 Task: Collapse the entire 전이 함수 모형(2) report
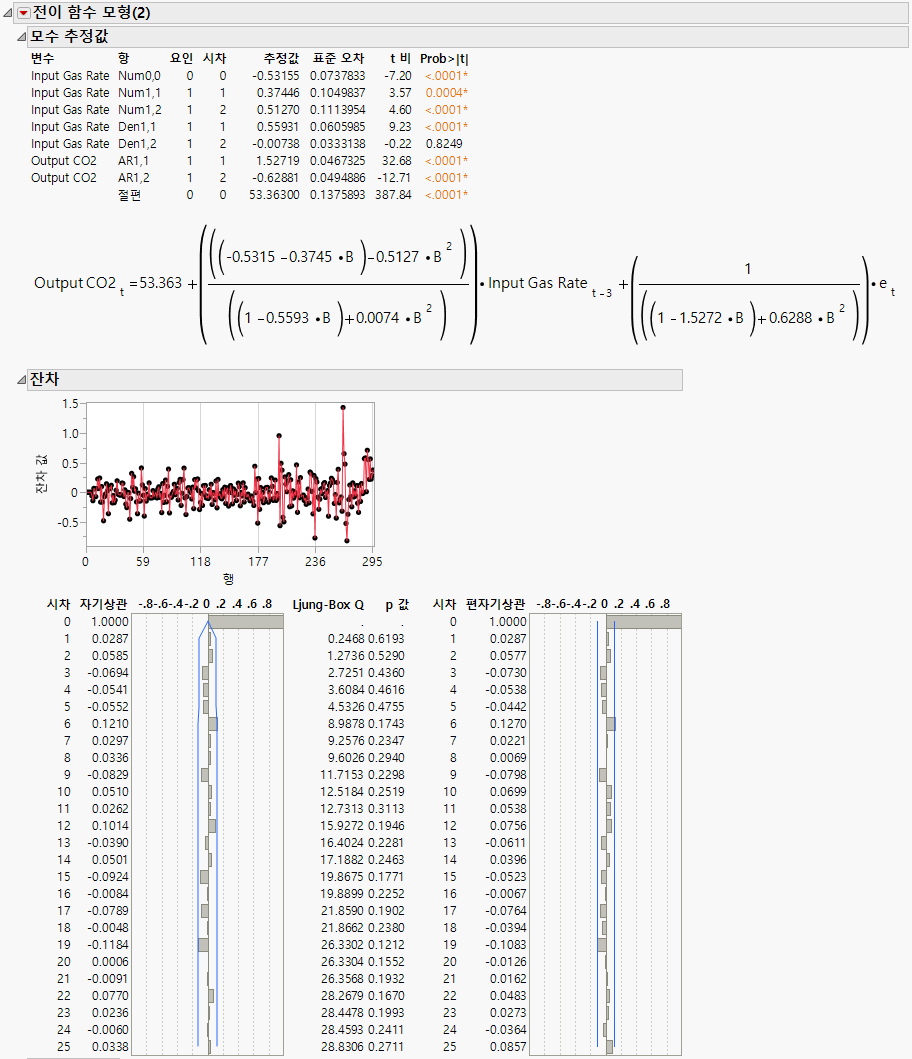(x=9, y=14)
